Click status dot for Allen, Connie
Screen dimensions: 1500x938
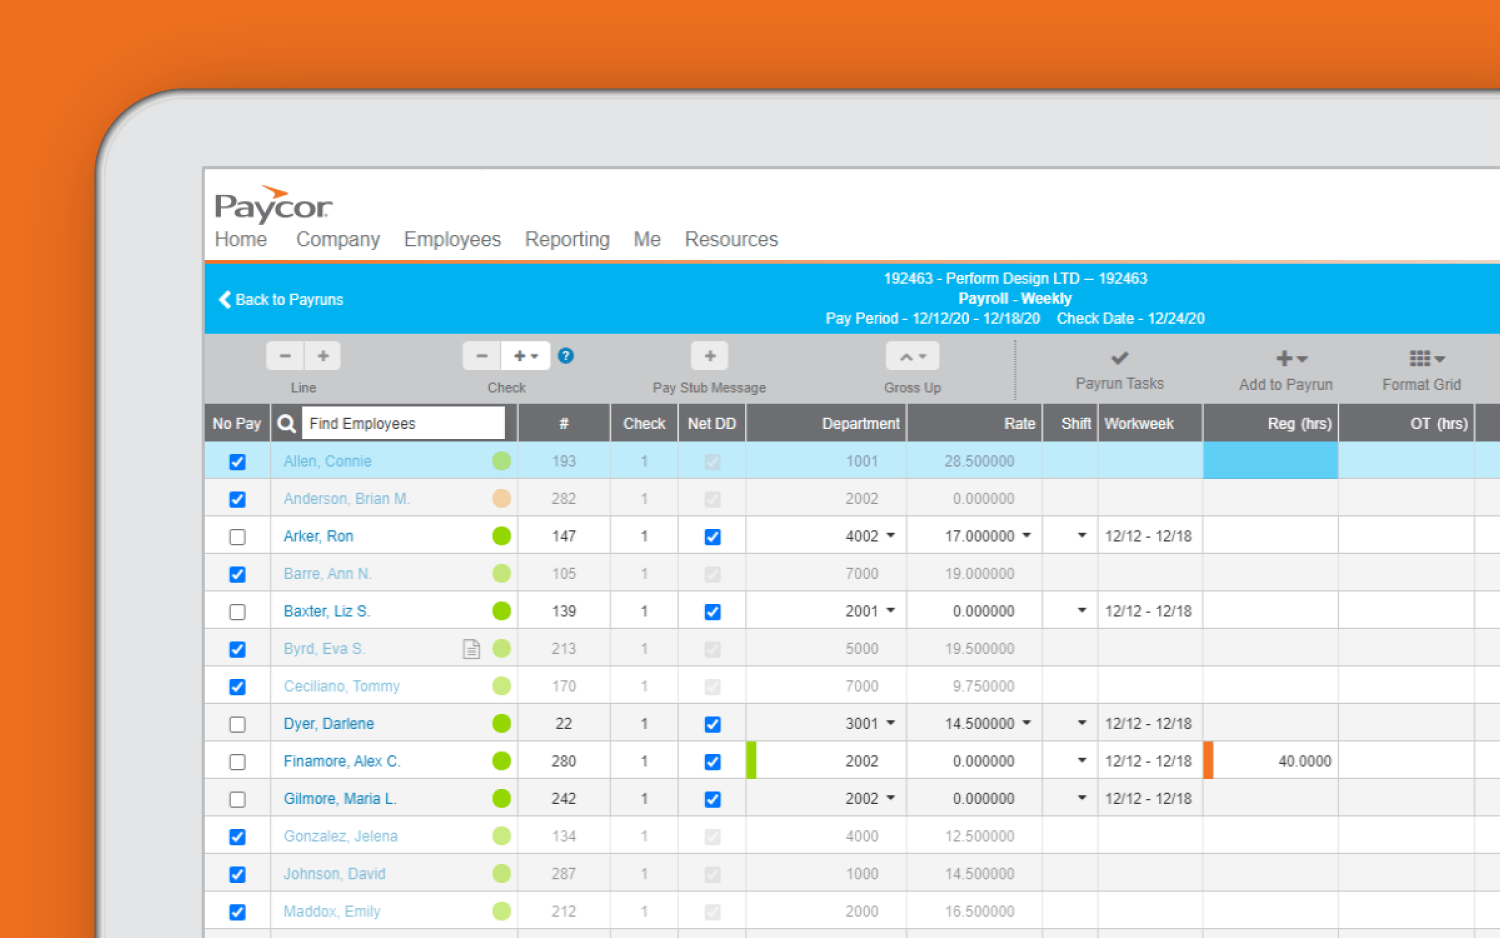click(502, 461)
